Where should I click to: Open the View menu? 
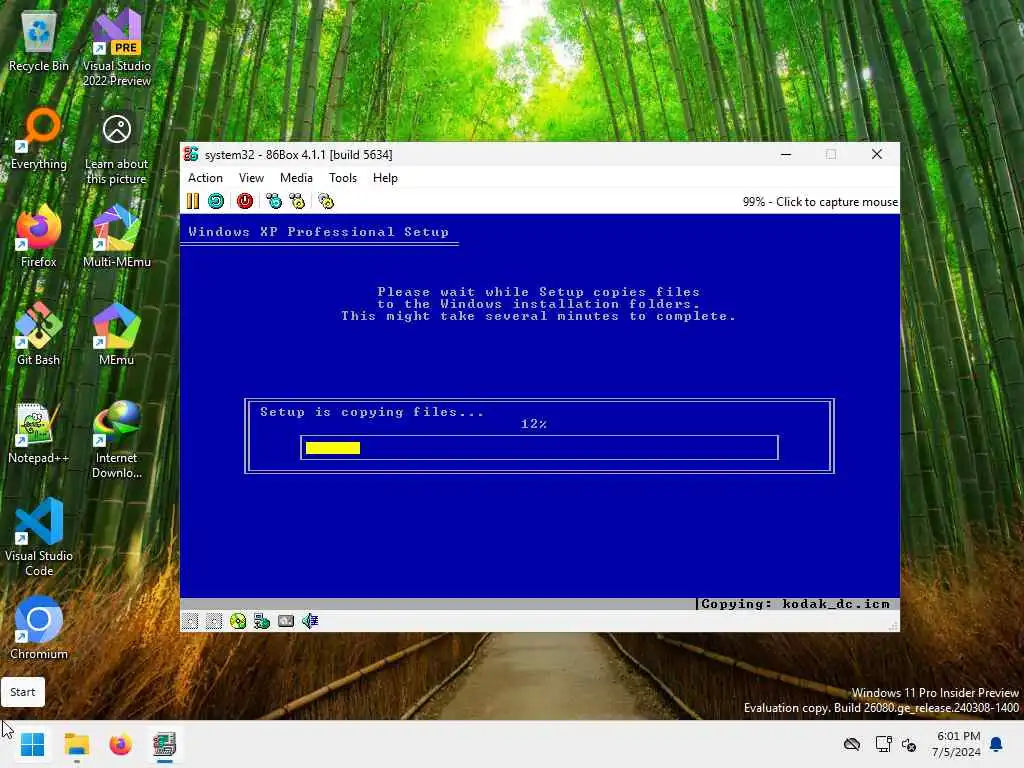251,178
